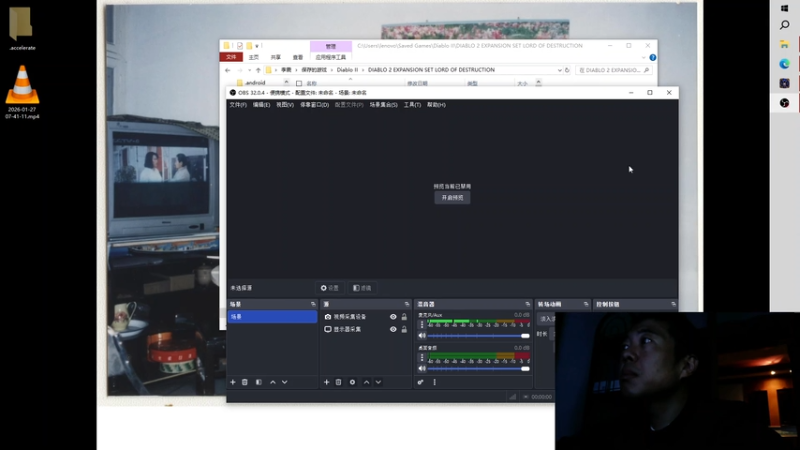Screen dimensions: 800x450
Task: Open 桌面音频 channel options dots
Action: [422, 357]
